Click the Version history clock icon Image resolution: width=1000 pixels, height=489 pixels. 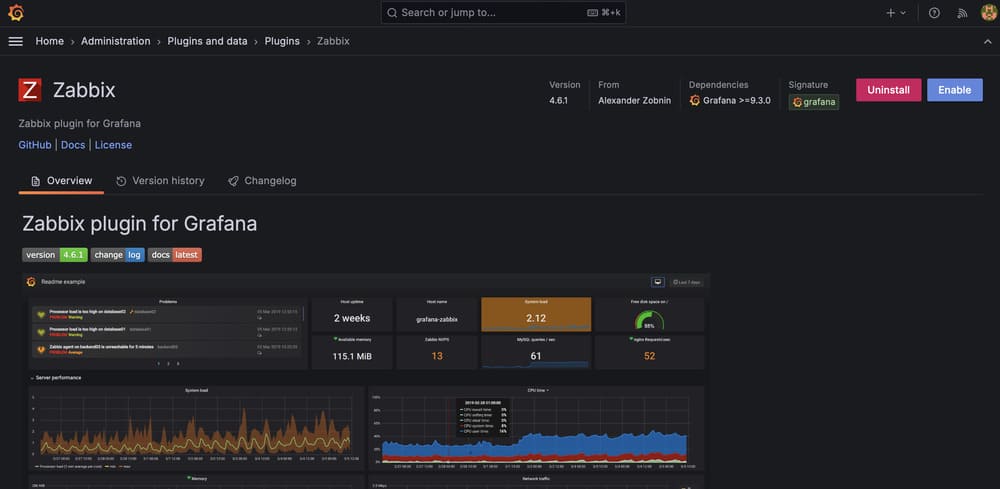click(x=121, y=181)
